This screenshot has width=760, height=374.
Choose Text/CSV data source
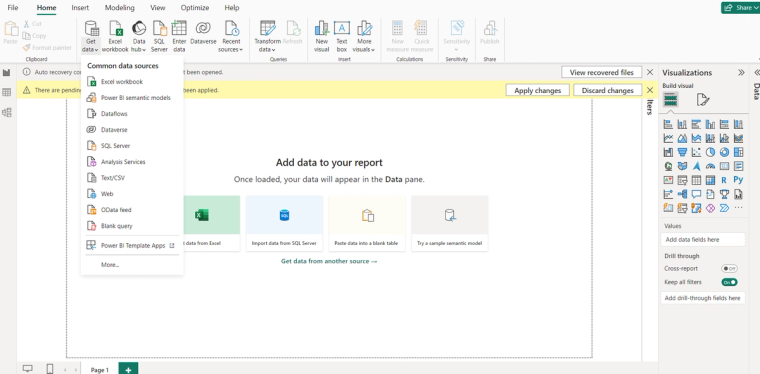click(x=132, y=178)
